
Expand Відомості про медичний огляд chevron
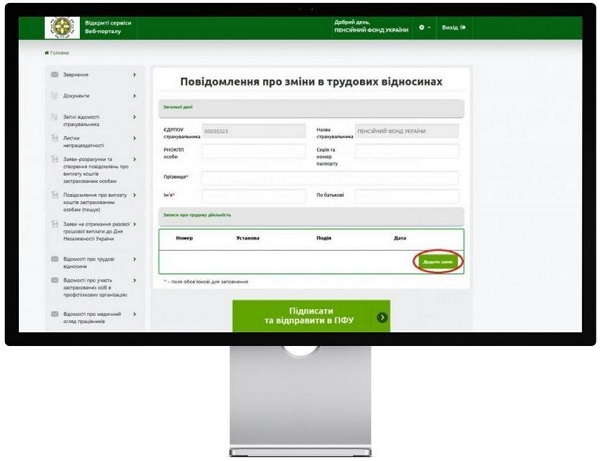[134, 314]
